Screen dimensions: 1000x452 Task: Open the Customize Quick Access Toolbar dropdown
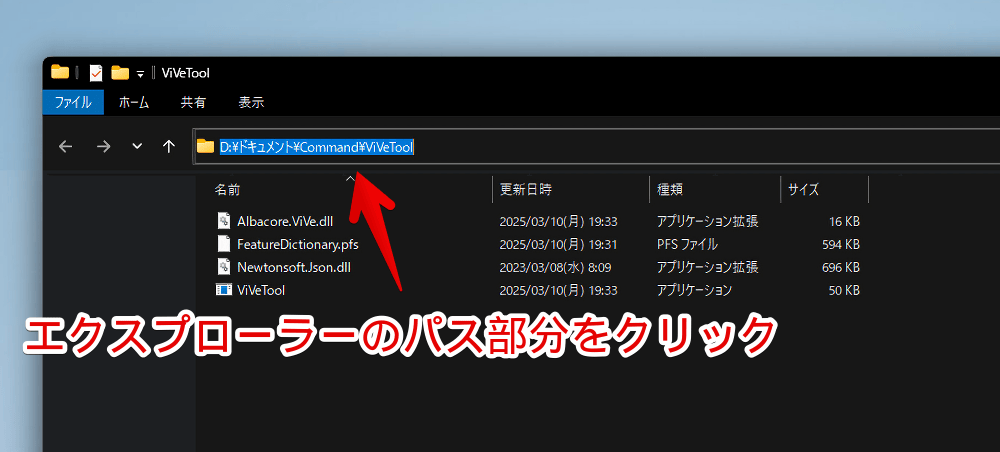pyautogui.click(x=141, y=74)
